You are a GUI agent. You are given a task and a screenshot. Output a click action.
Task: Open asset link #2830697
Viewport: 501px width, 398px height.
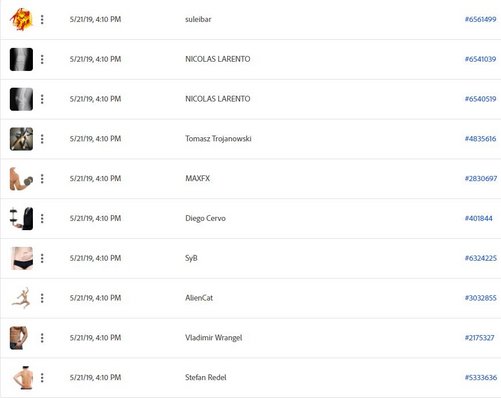[x=481, y=178]
